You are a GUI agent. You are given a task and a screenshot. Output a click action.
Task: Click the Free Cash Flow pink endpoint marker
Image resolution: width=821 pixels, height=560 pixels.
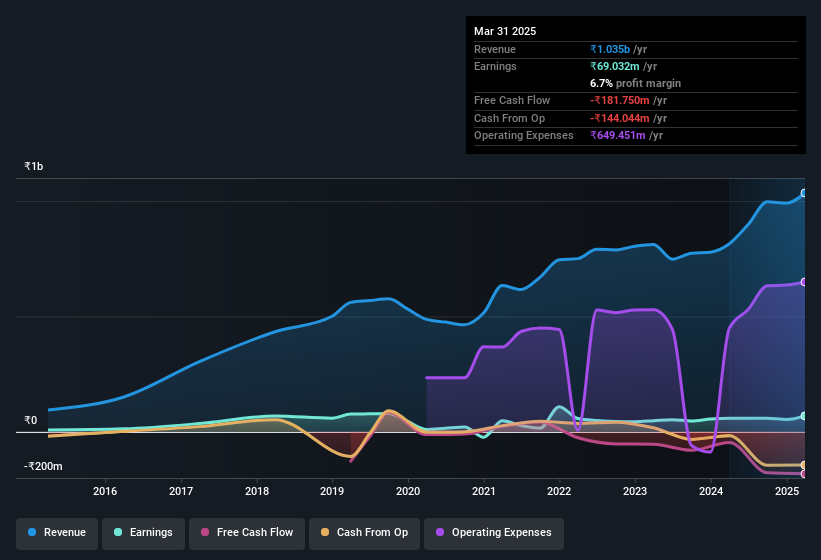pyautogui.click(x=803, y=474)
